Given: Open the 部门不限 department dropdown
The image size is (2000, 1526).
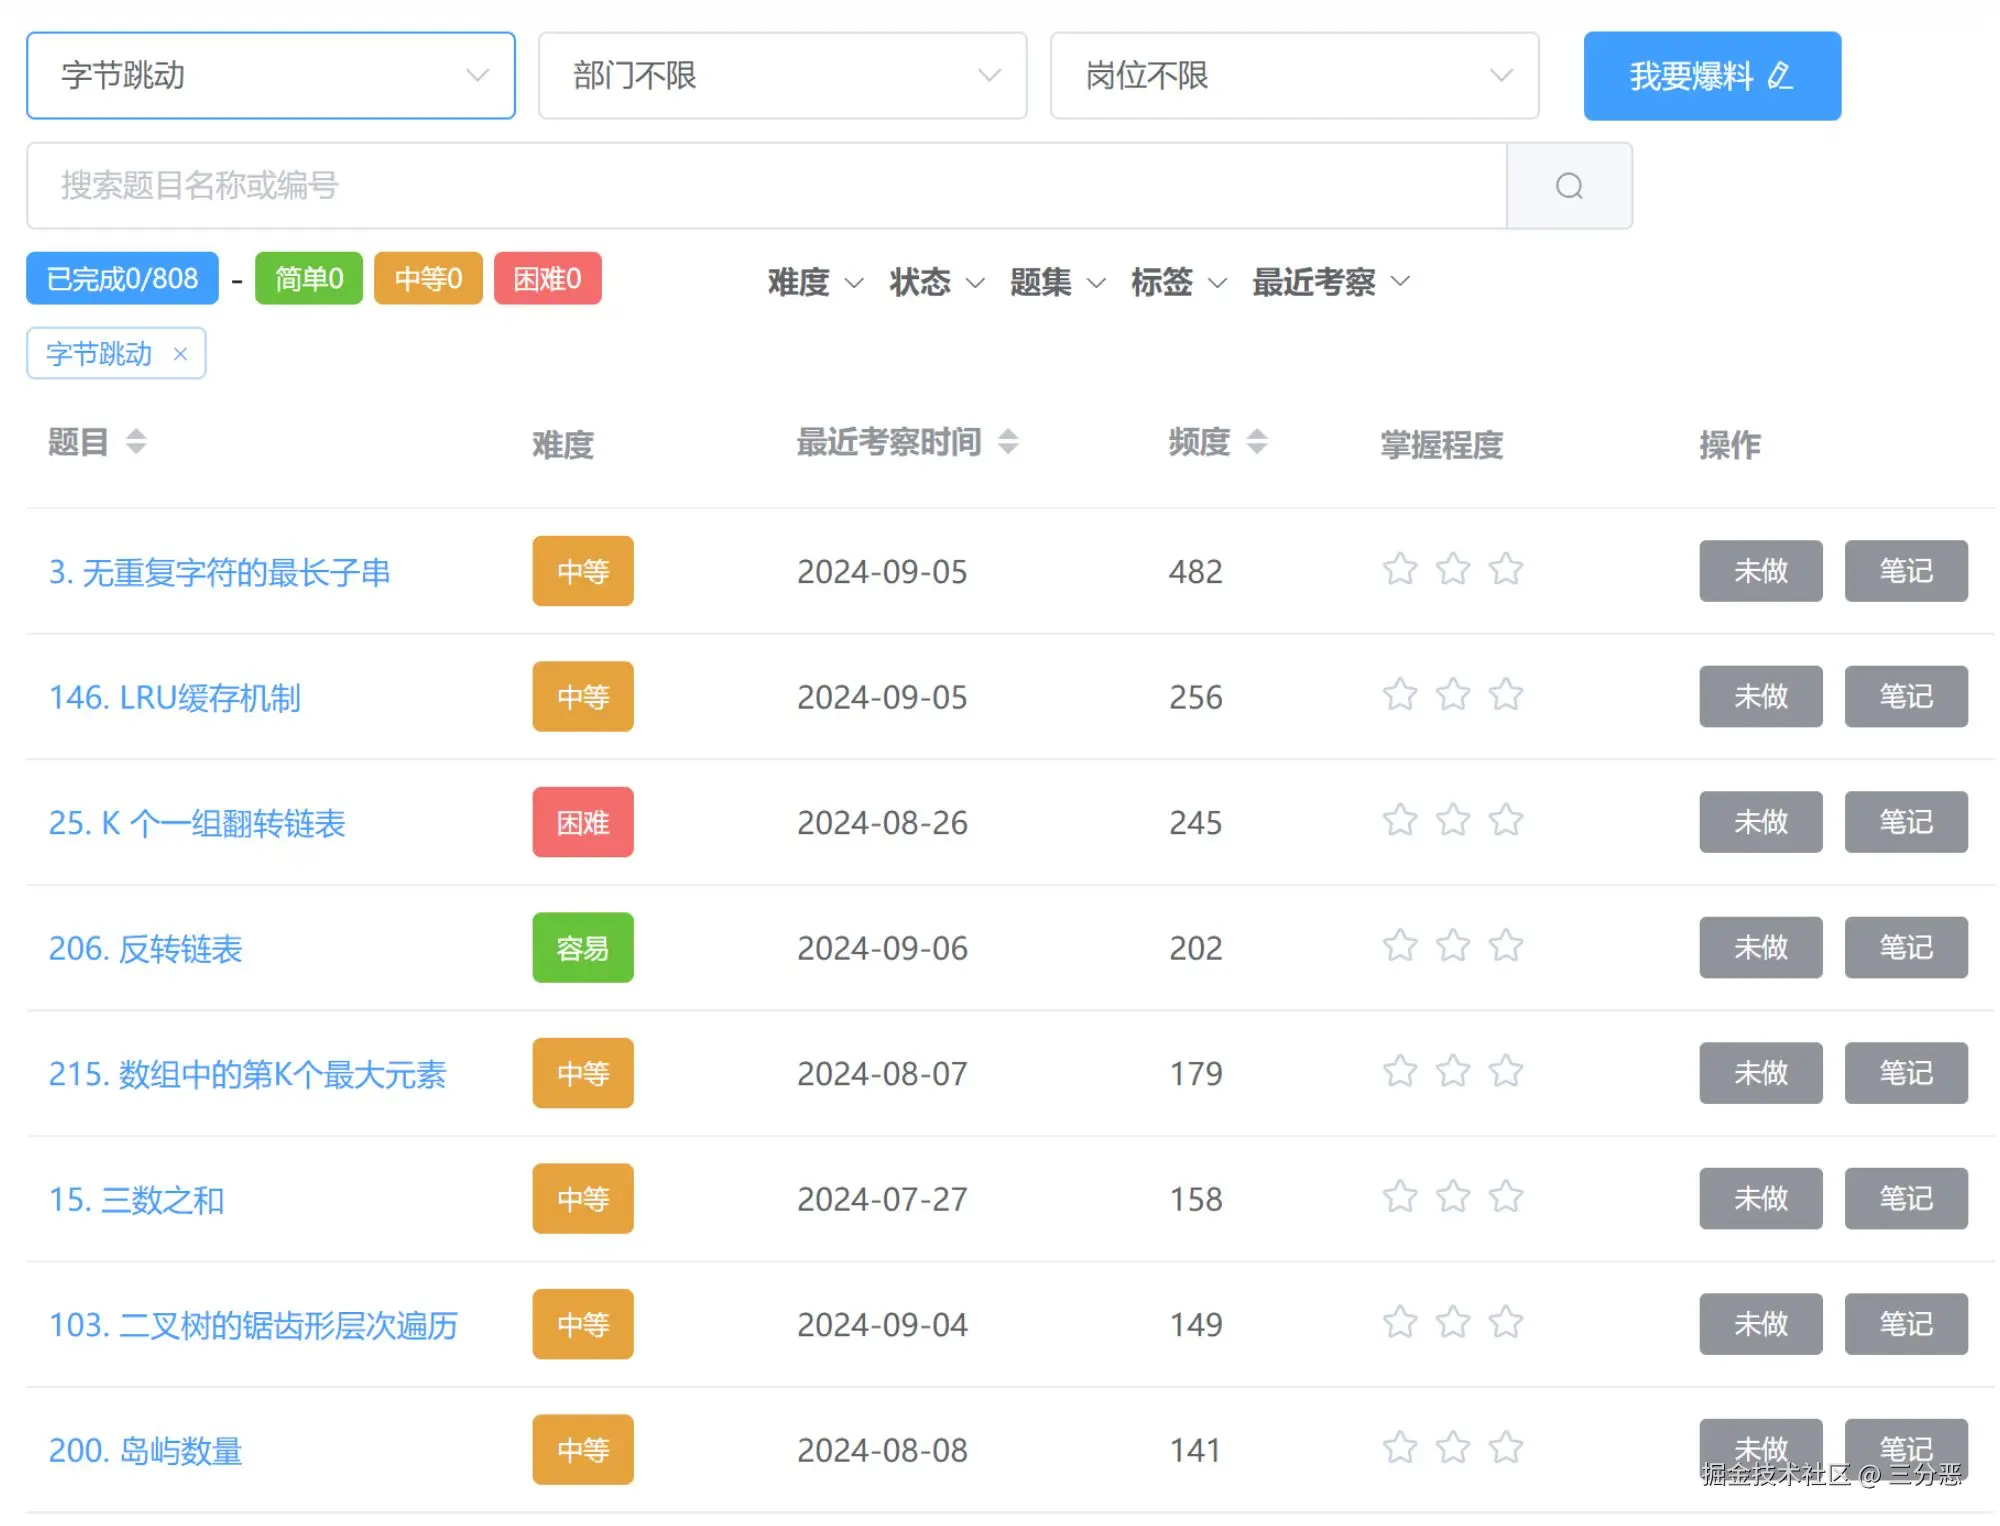Looking at the screenshot, I should click(782, 76).
